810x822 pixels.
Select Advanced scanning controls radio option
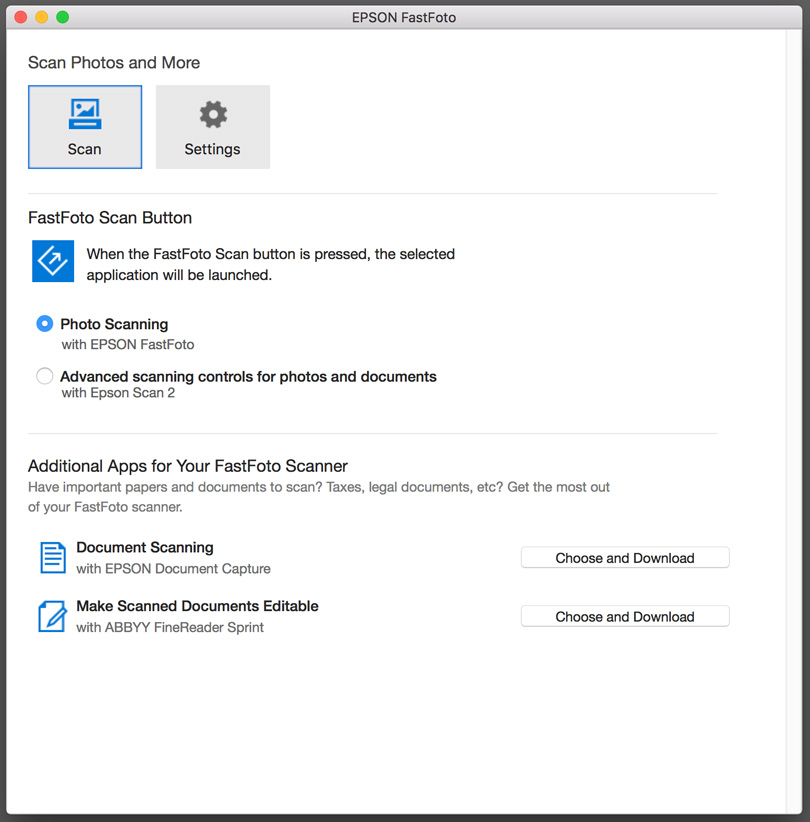click(x=45, y=376)
